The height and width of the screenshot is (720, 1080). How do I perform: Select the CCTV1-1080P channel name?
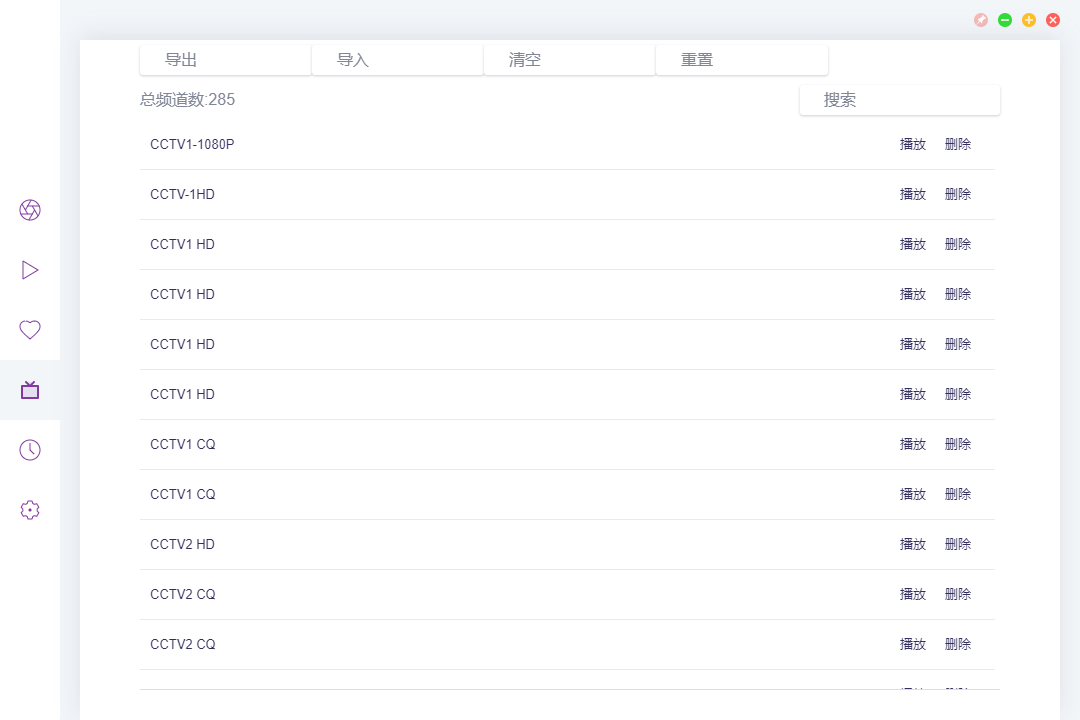[x=192, y=144]
